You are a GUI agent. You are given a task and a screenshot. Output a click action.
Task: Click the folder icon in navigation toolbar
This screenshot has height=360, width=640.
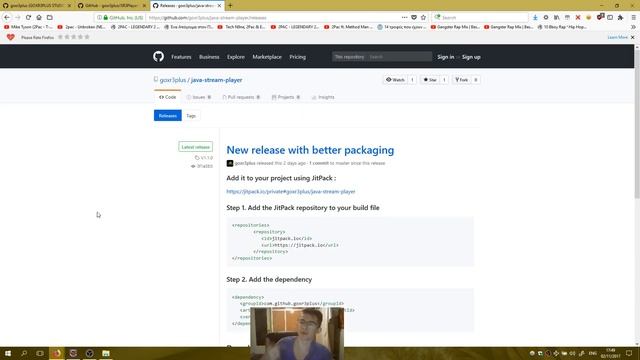pos(49,18)
